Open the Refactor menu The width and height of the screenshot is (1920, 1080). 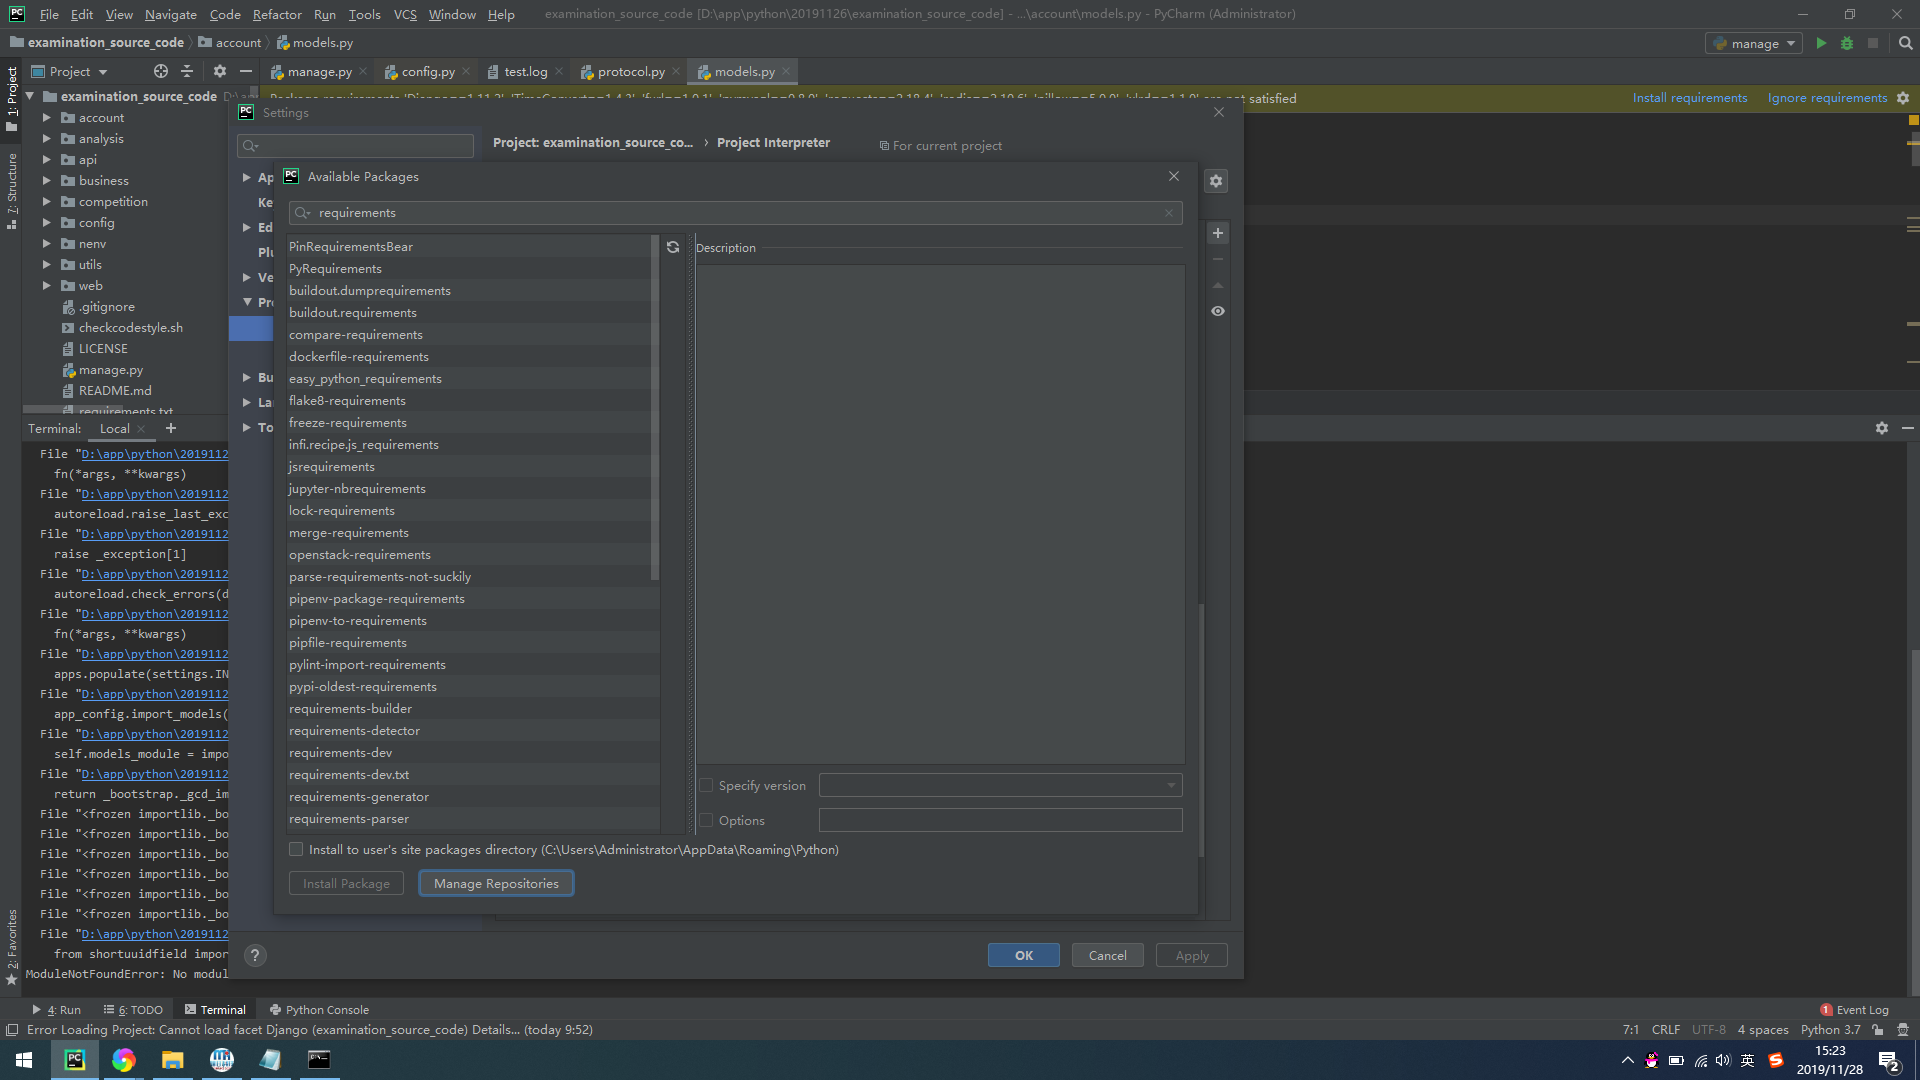(x=277, y=14)
